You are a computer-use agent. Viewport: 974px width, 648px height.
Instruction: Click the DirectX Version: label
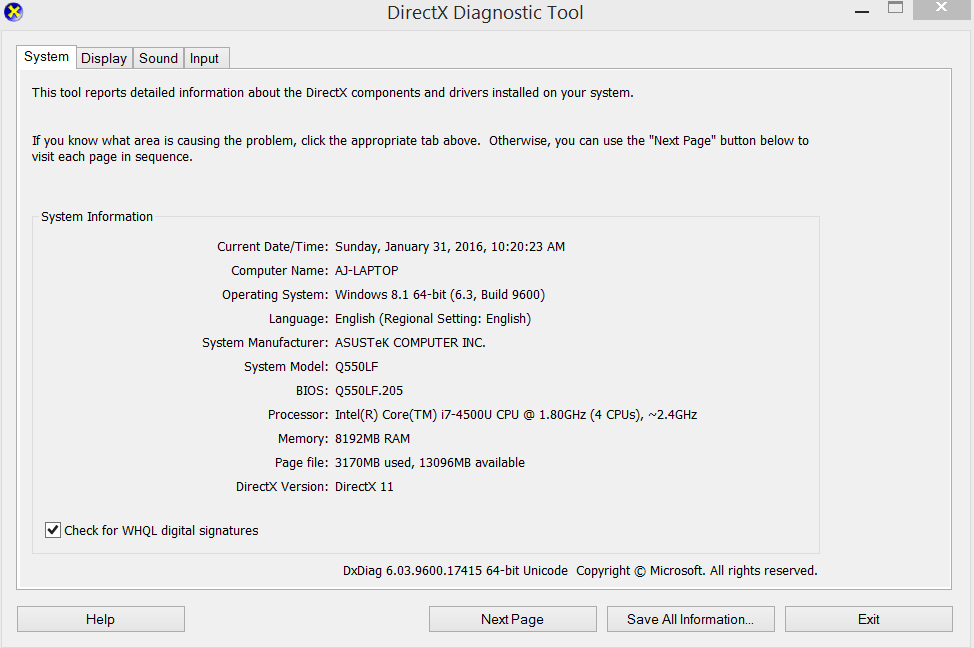coord(282,486)
